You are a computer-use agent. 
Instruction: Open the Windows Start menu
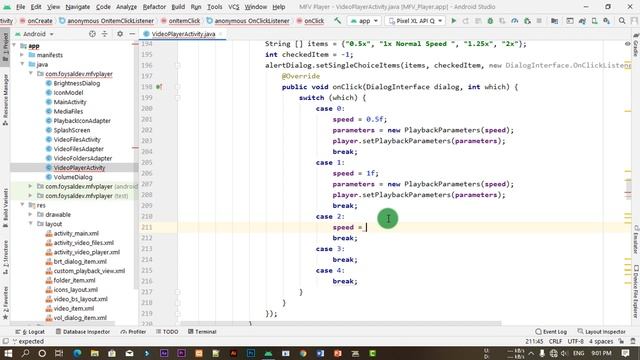8,353
